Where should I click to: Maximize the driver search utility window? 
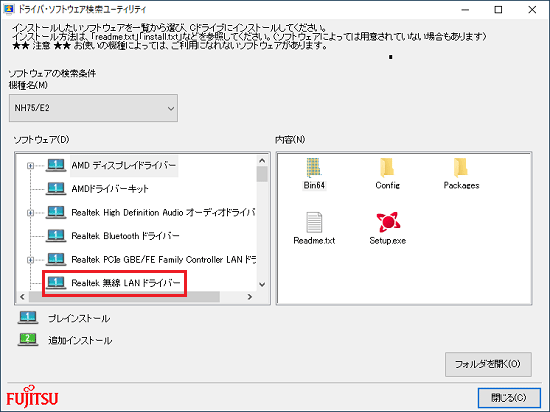click(498, 10)
